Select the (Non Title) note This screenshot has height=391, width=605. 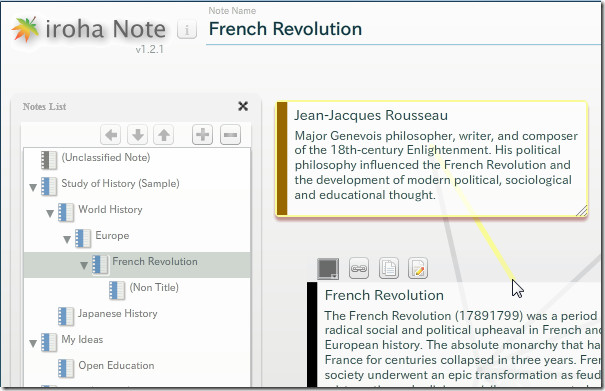(154, 288)
